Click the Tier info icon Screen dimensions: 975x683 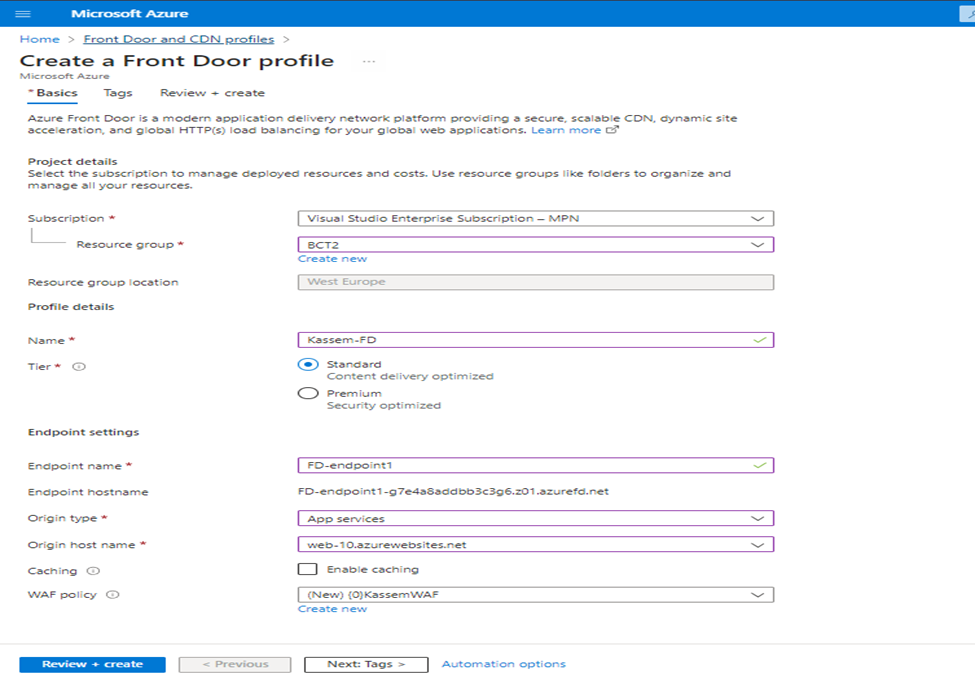[x=79, y=366]
